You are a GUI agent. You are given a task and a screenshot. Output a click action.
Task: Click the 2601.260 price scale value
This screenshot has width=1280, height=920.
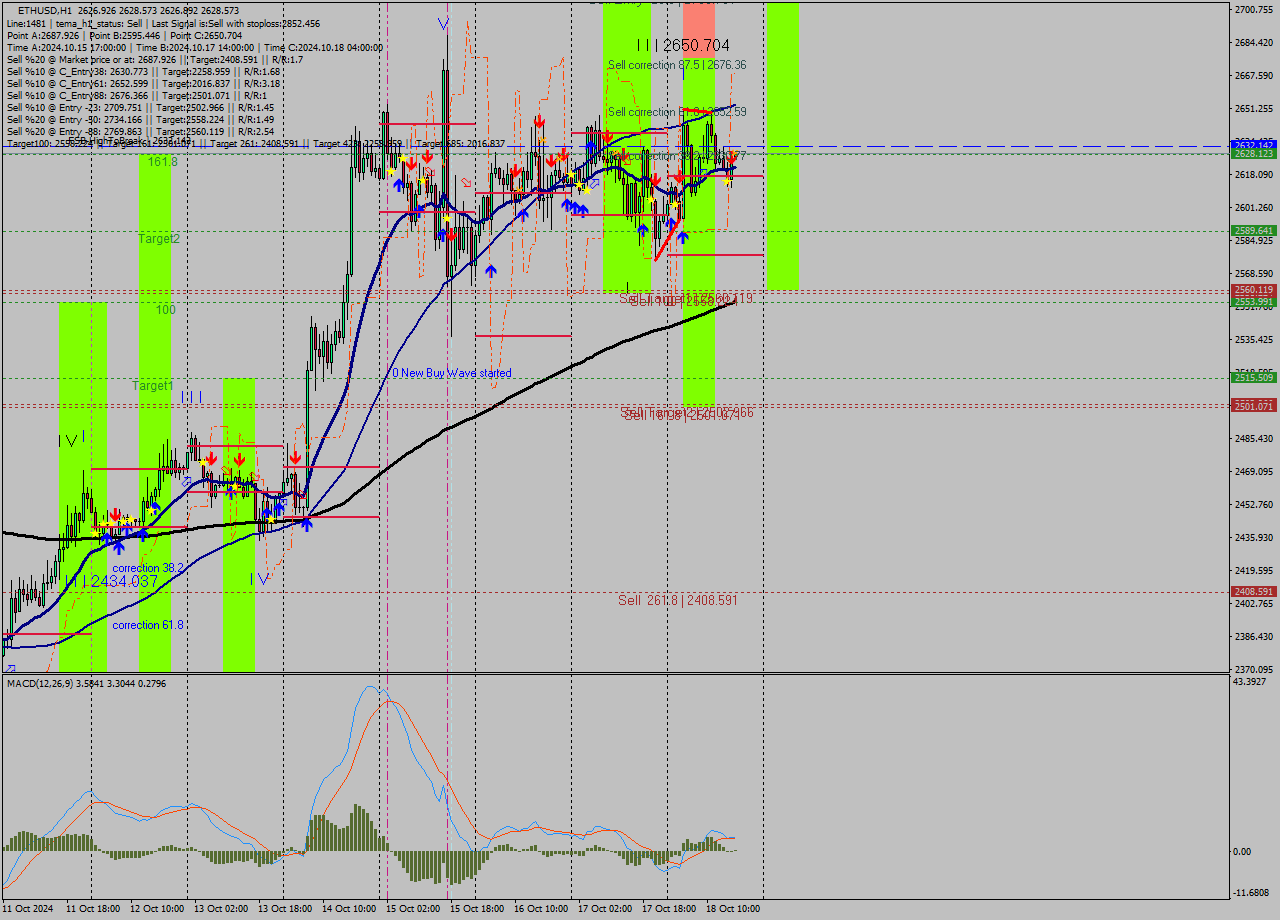tap(1253, 207)
